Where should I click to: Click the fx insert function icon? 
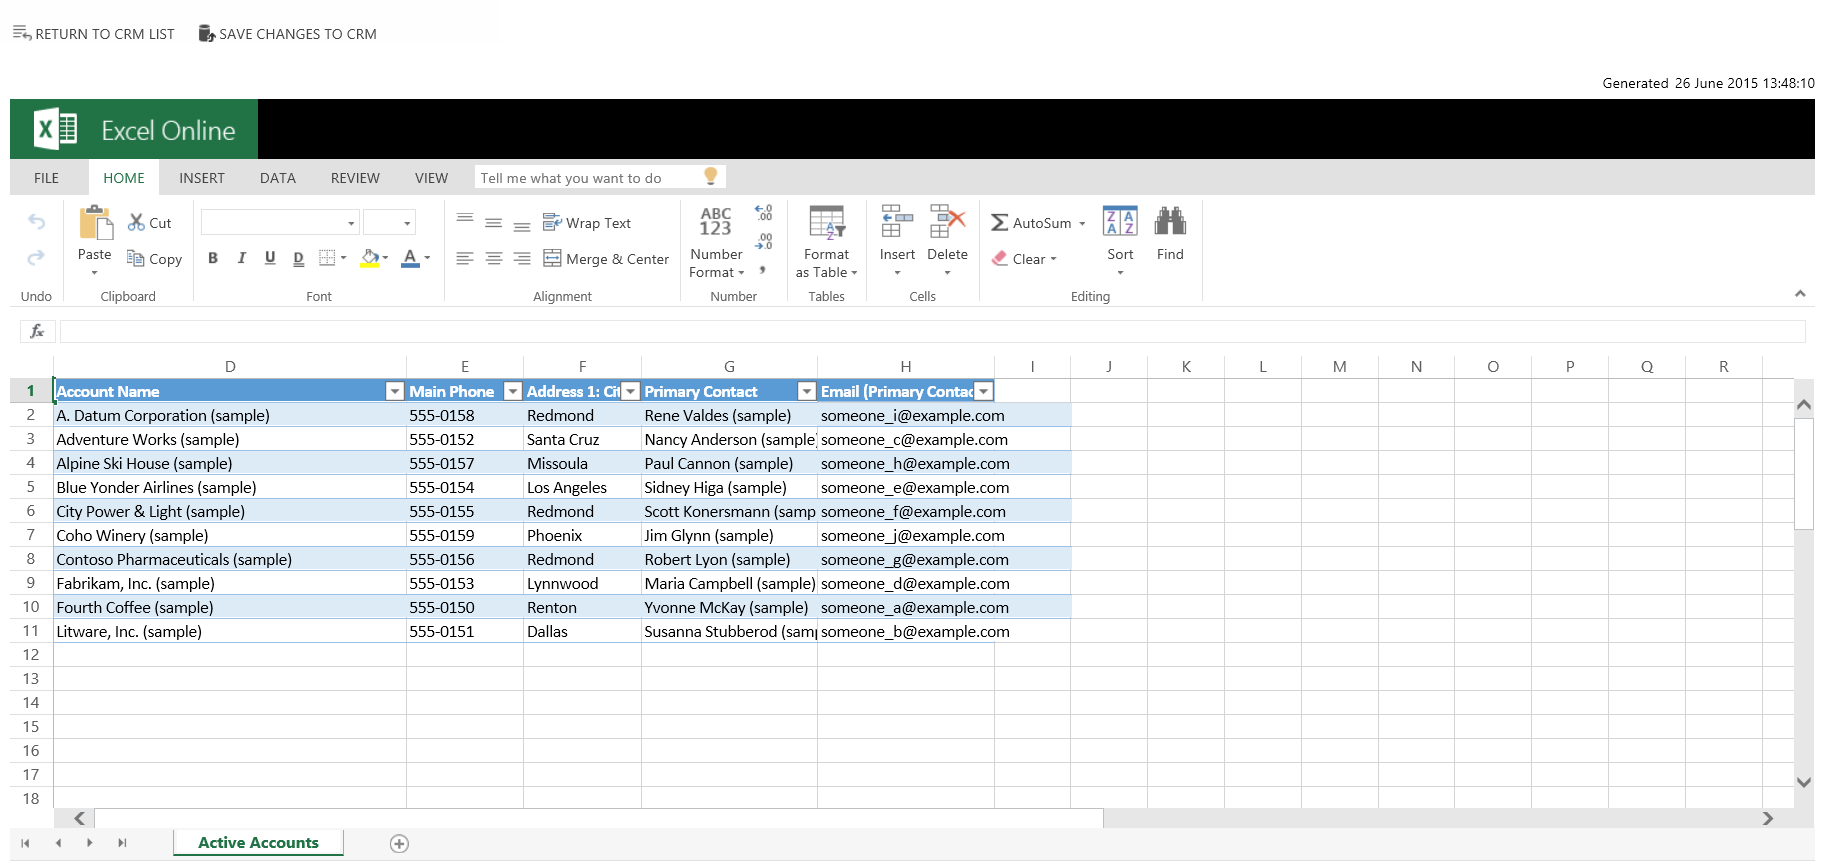[37, 331]
